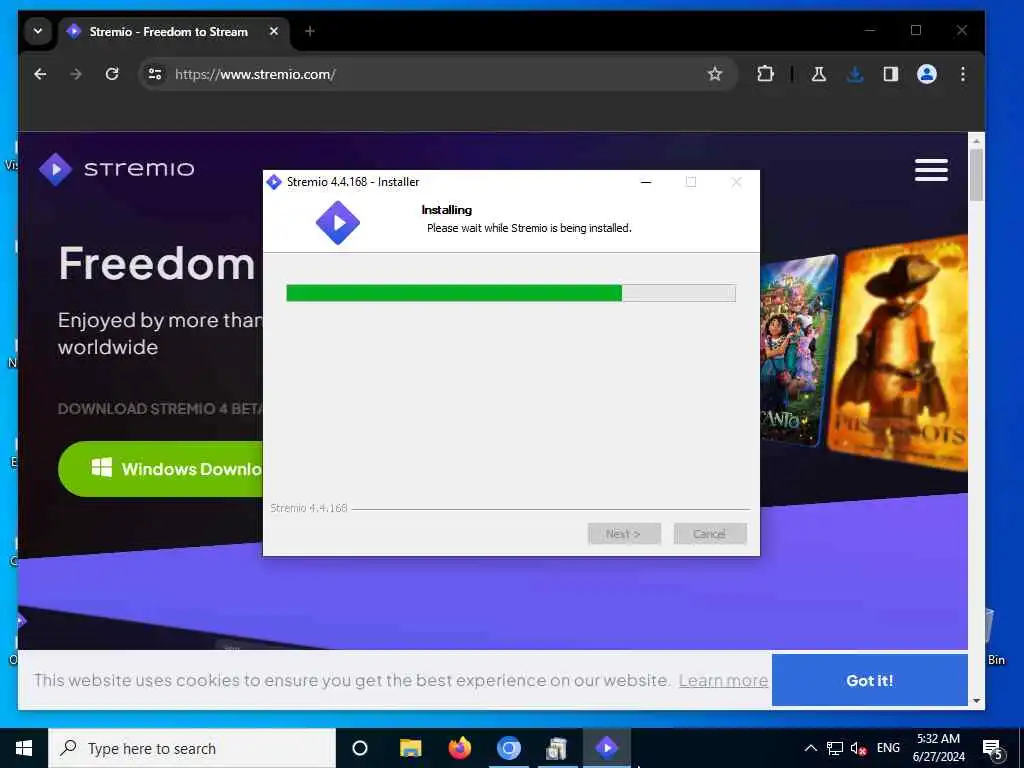The width and height of the screenshot is (1024, 768).
Task: Click the browser forward arrow
Action: coord(76,74)
